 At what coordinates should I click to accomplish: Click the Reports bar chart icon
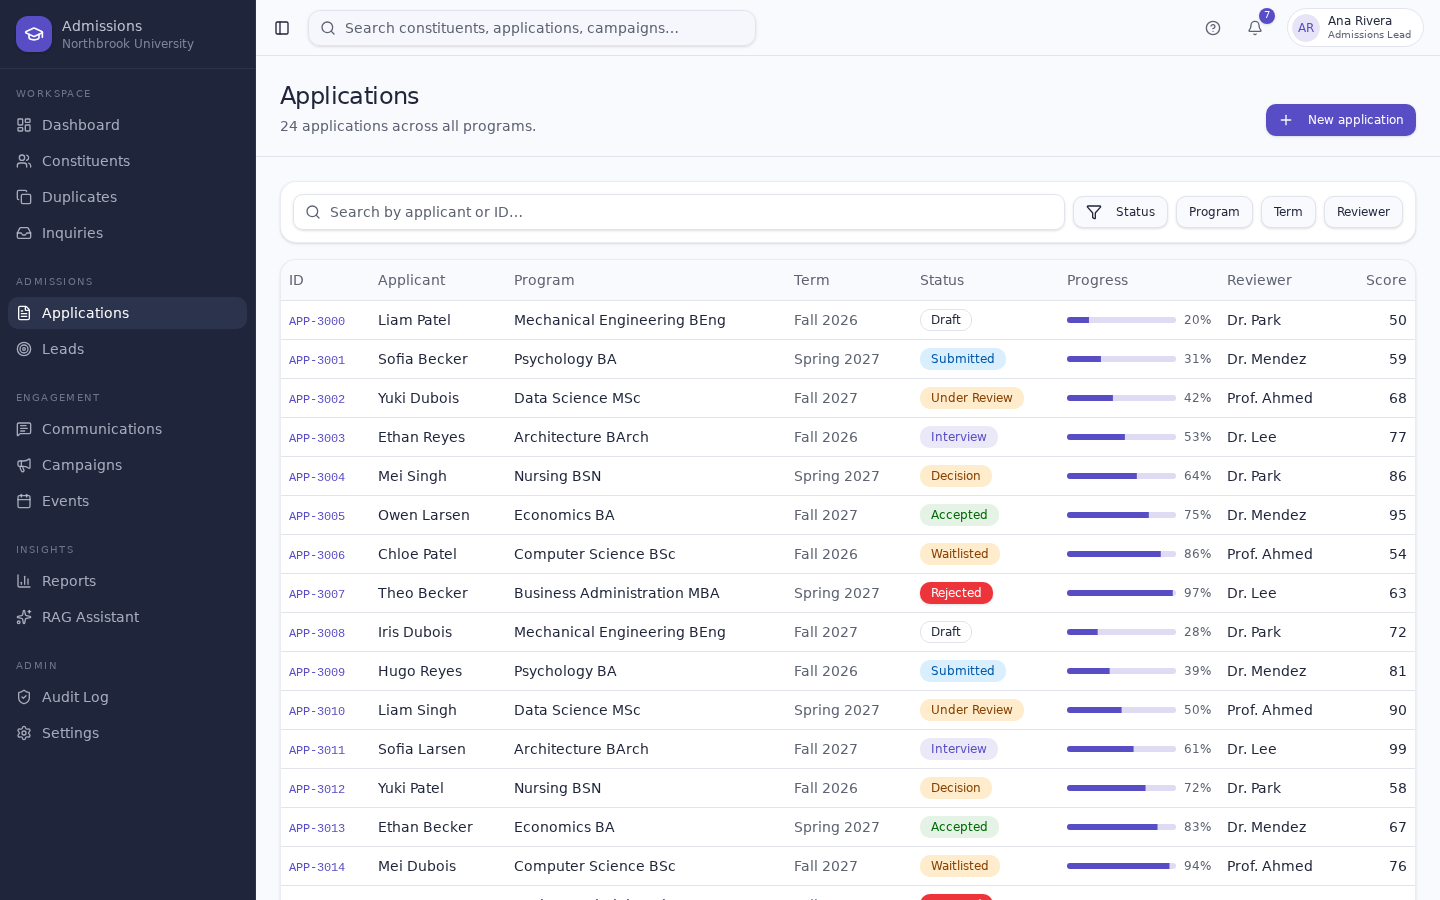(24, 581)
